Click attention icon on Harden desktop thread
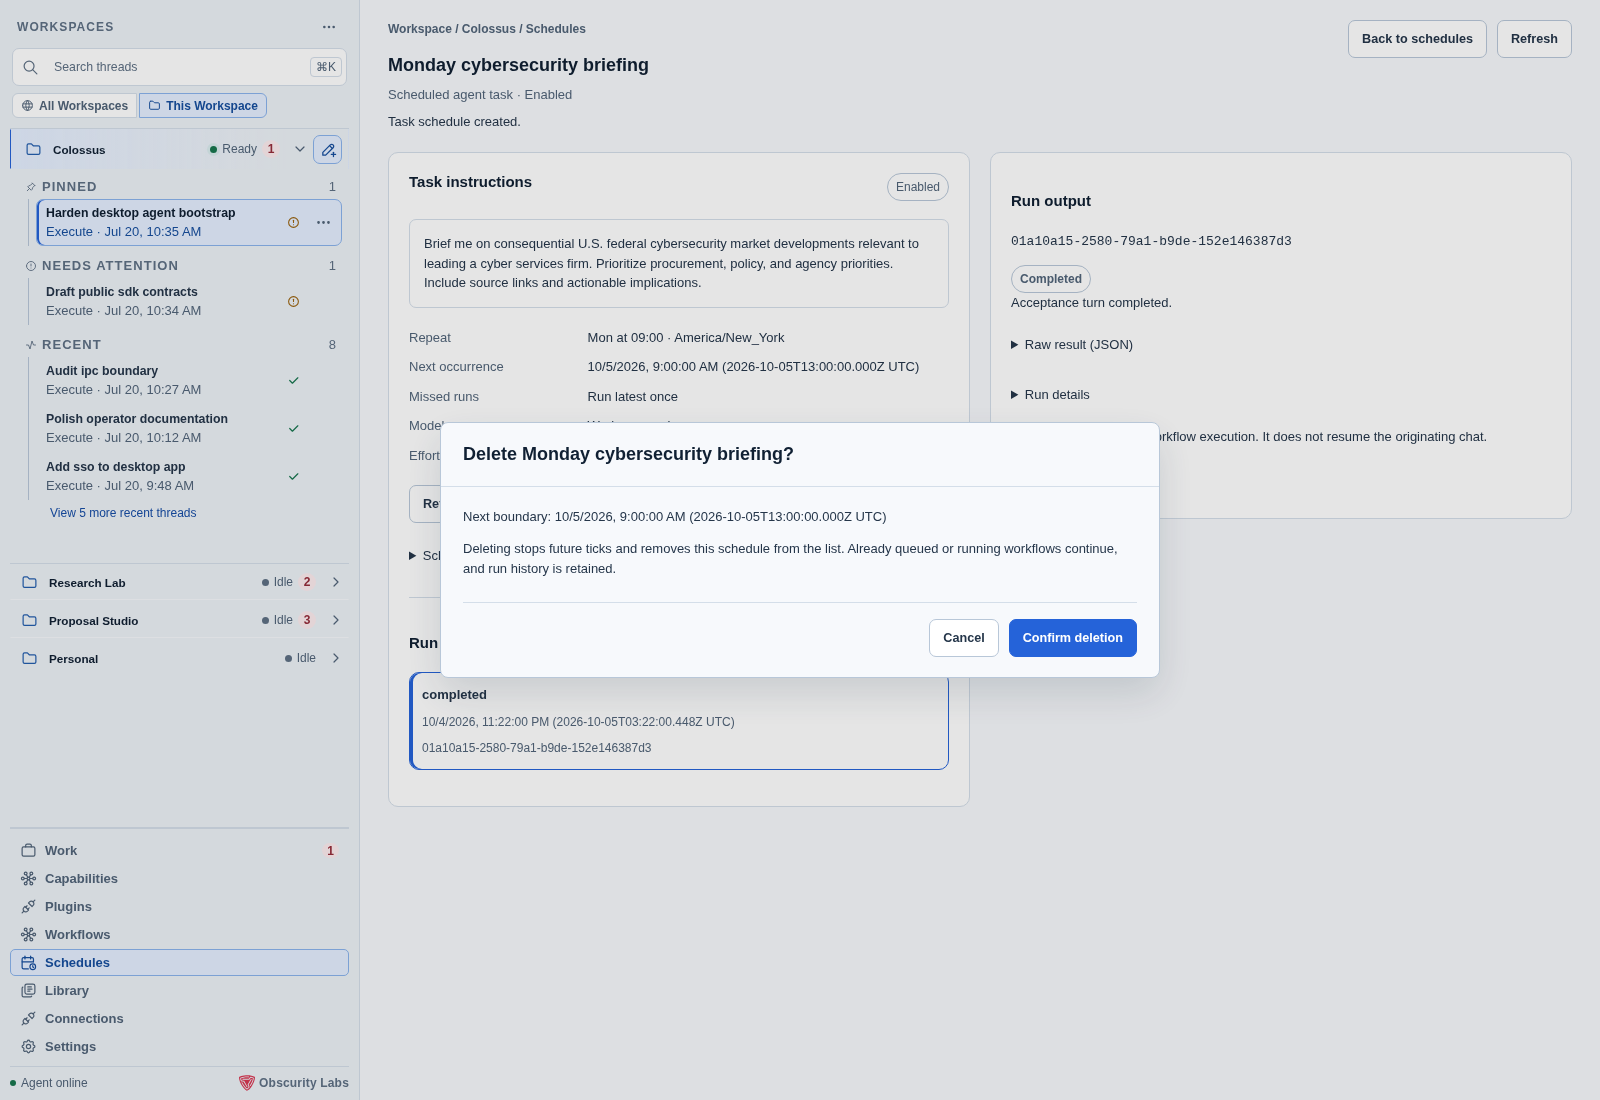 click(293, 222)
